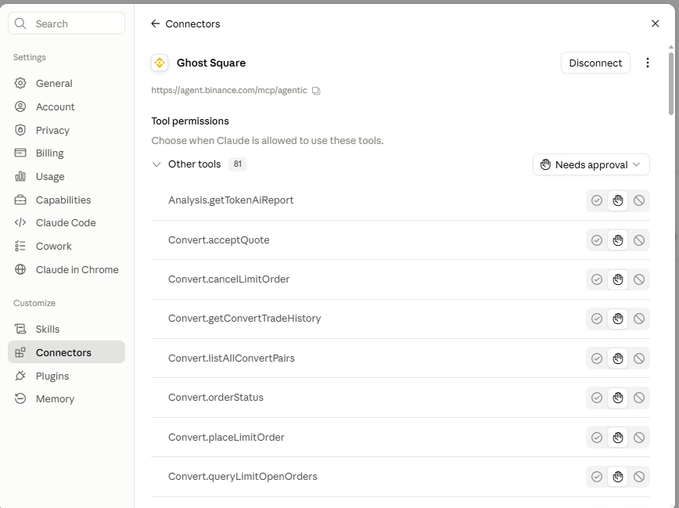The width and height of the screenshot is (679, 508).
Task: Open the three-dot menu for Ghost Square
Action: [x=647, y=63]
